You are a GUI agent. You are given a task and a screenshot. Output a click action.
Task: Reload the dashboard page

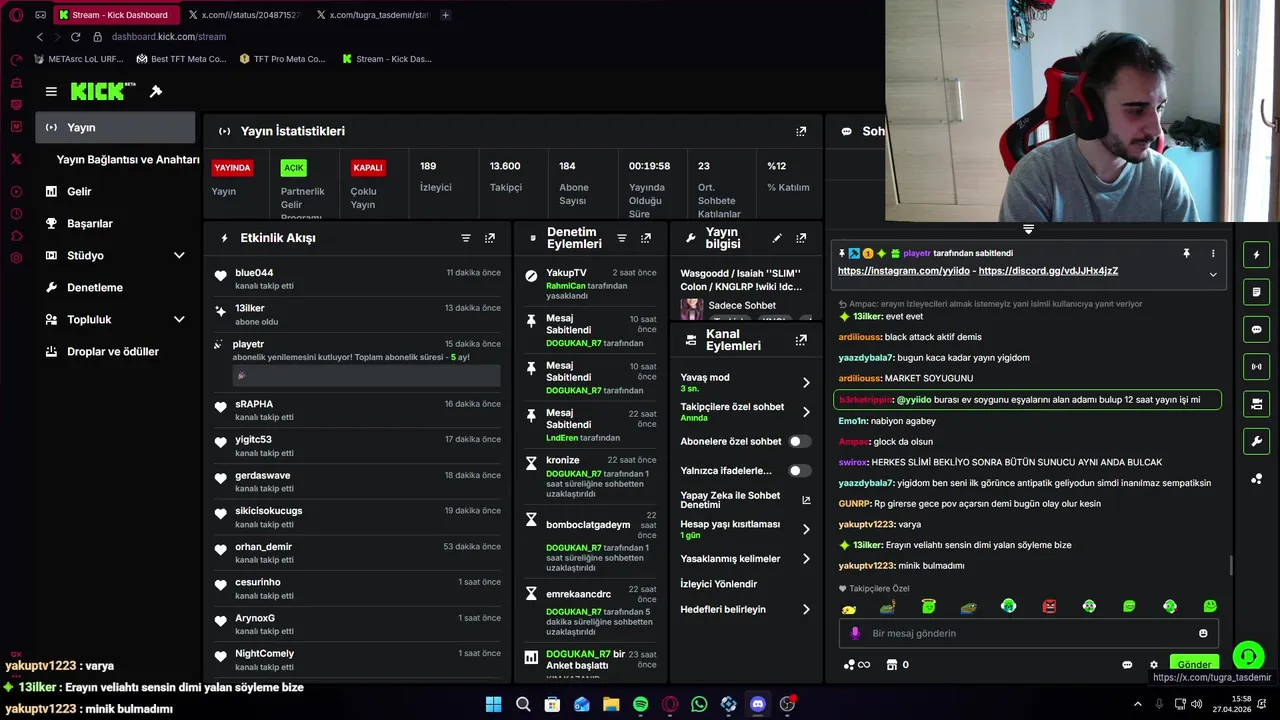pos(75,37)
